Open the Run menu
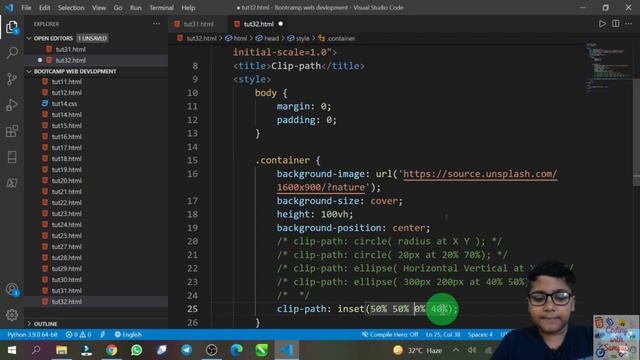640x360 pixels. 136,7
